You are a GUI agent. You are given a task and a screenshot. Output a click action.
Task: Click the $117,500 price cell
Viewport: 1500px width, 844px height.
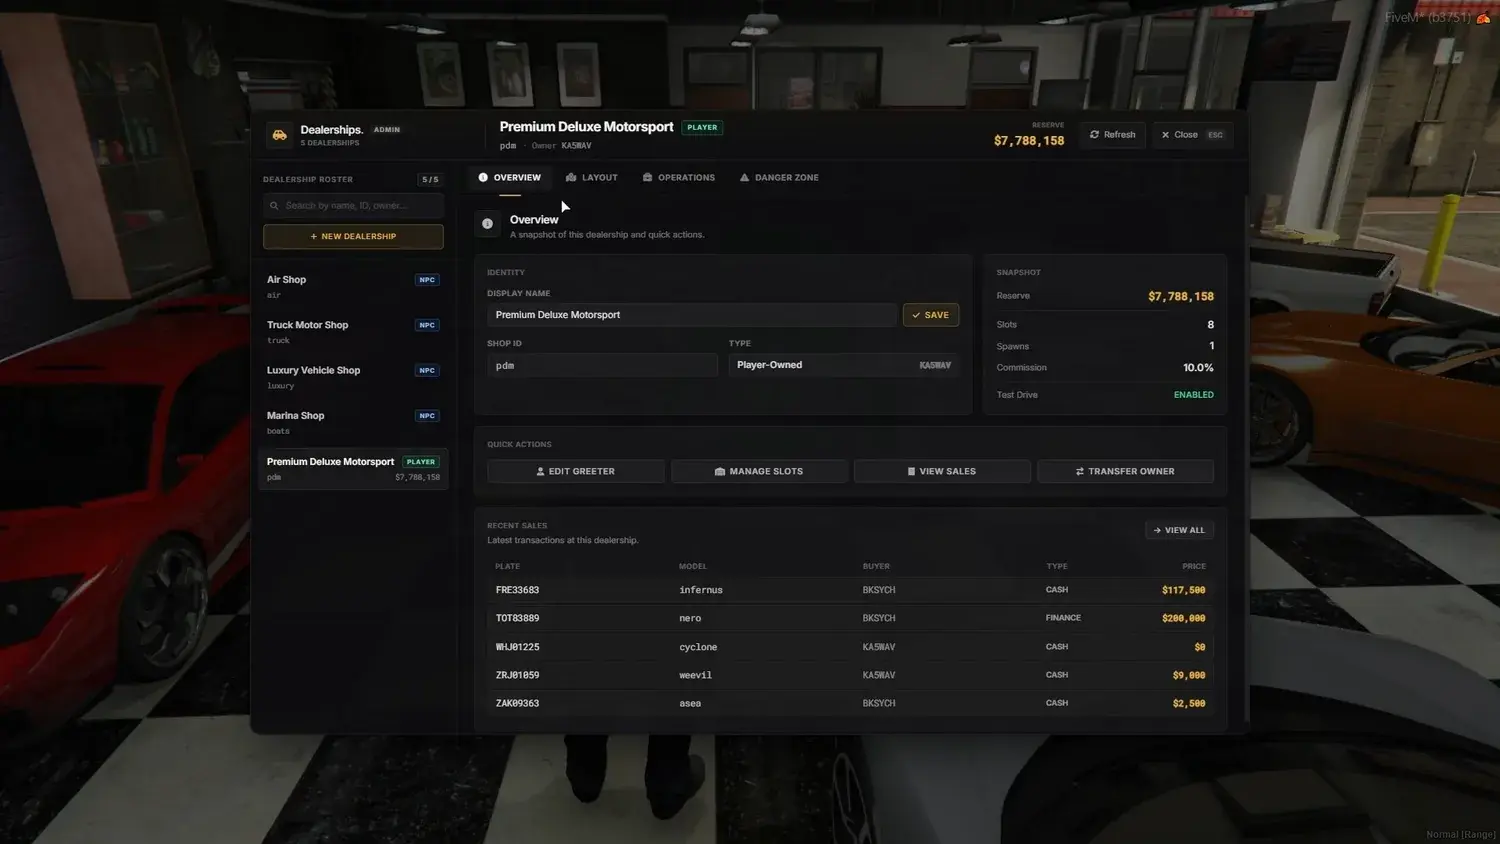click(x=1183, y=590)
